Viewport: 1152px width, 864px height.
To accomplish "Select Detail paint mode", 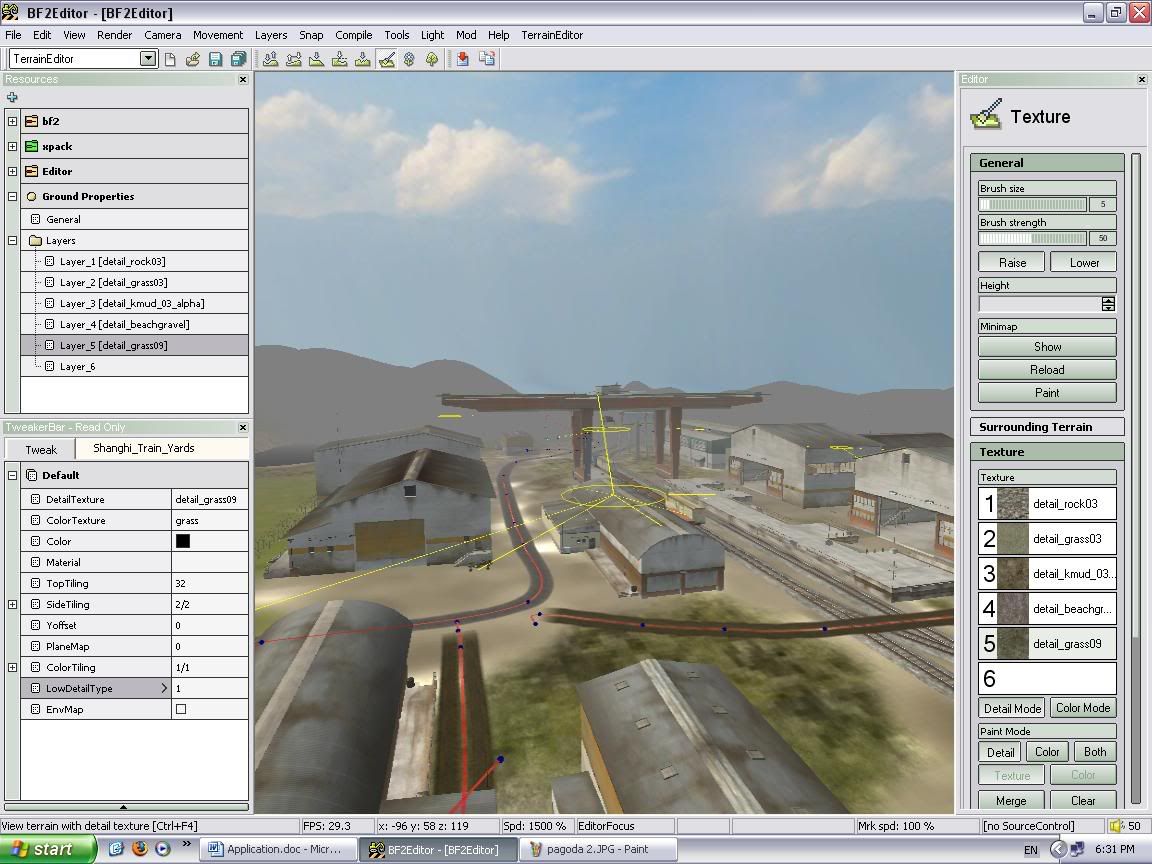I will (1000, 752).
